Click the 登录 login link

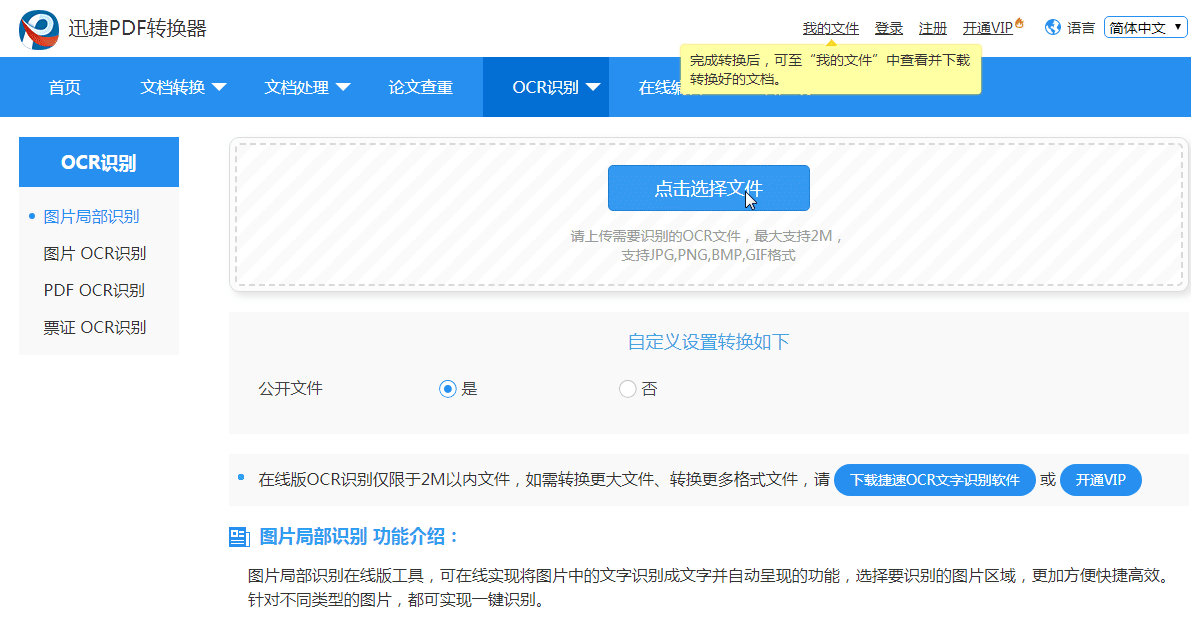888,27
